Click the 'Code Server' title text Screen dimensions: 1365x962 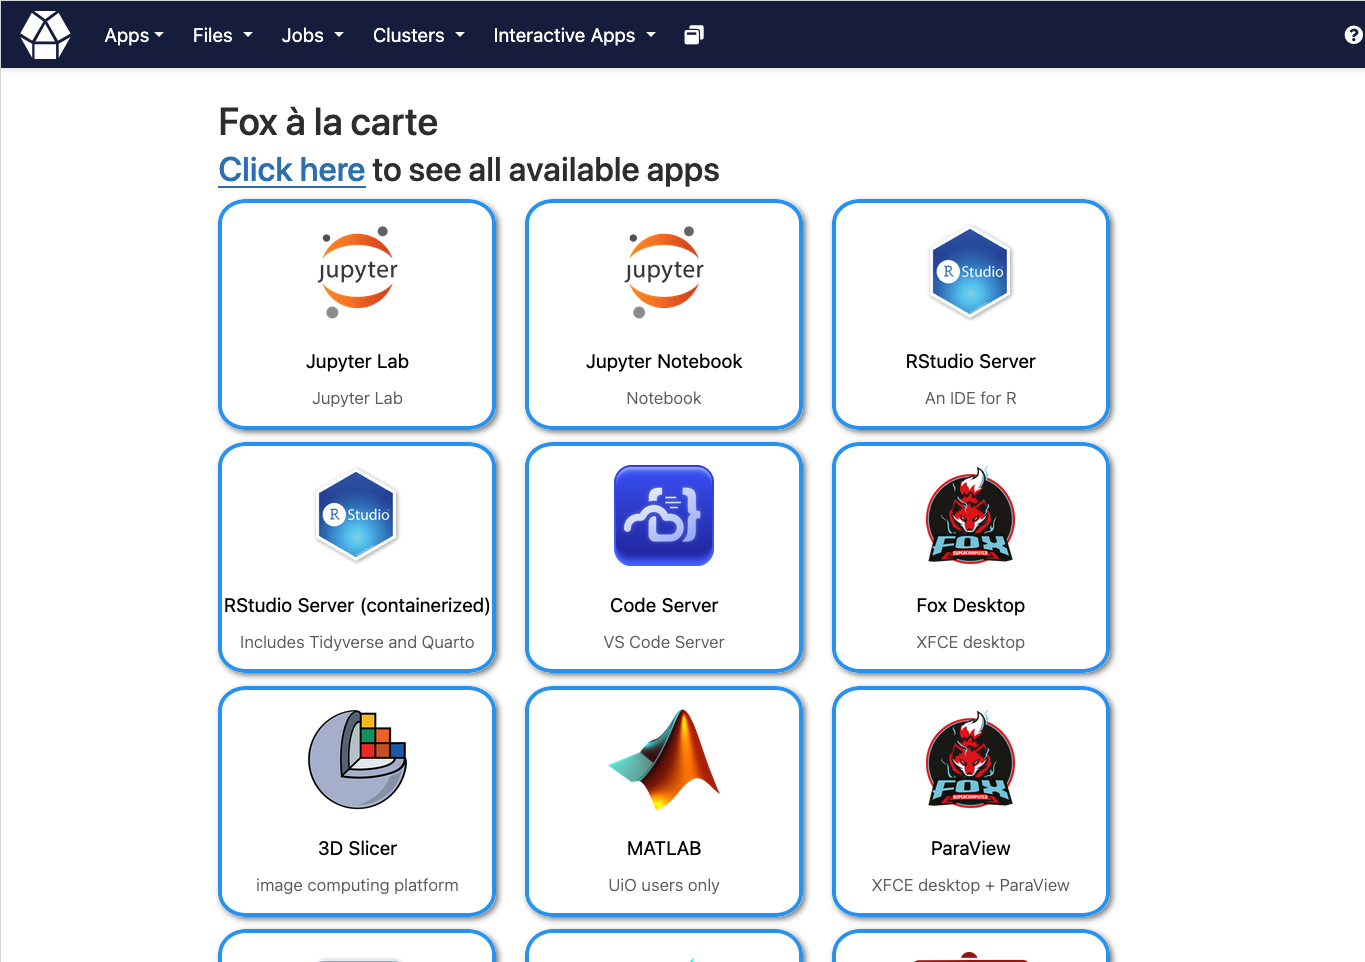tap(664, 605)
